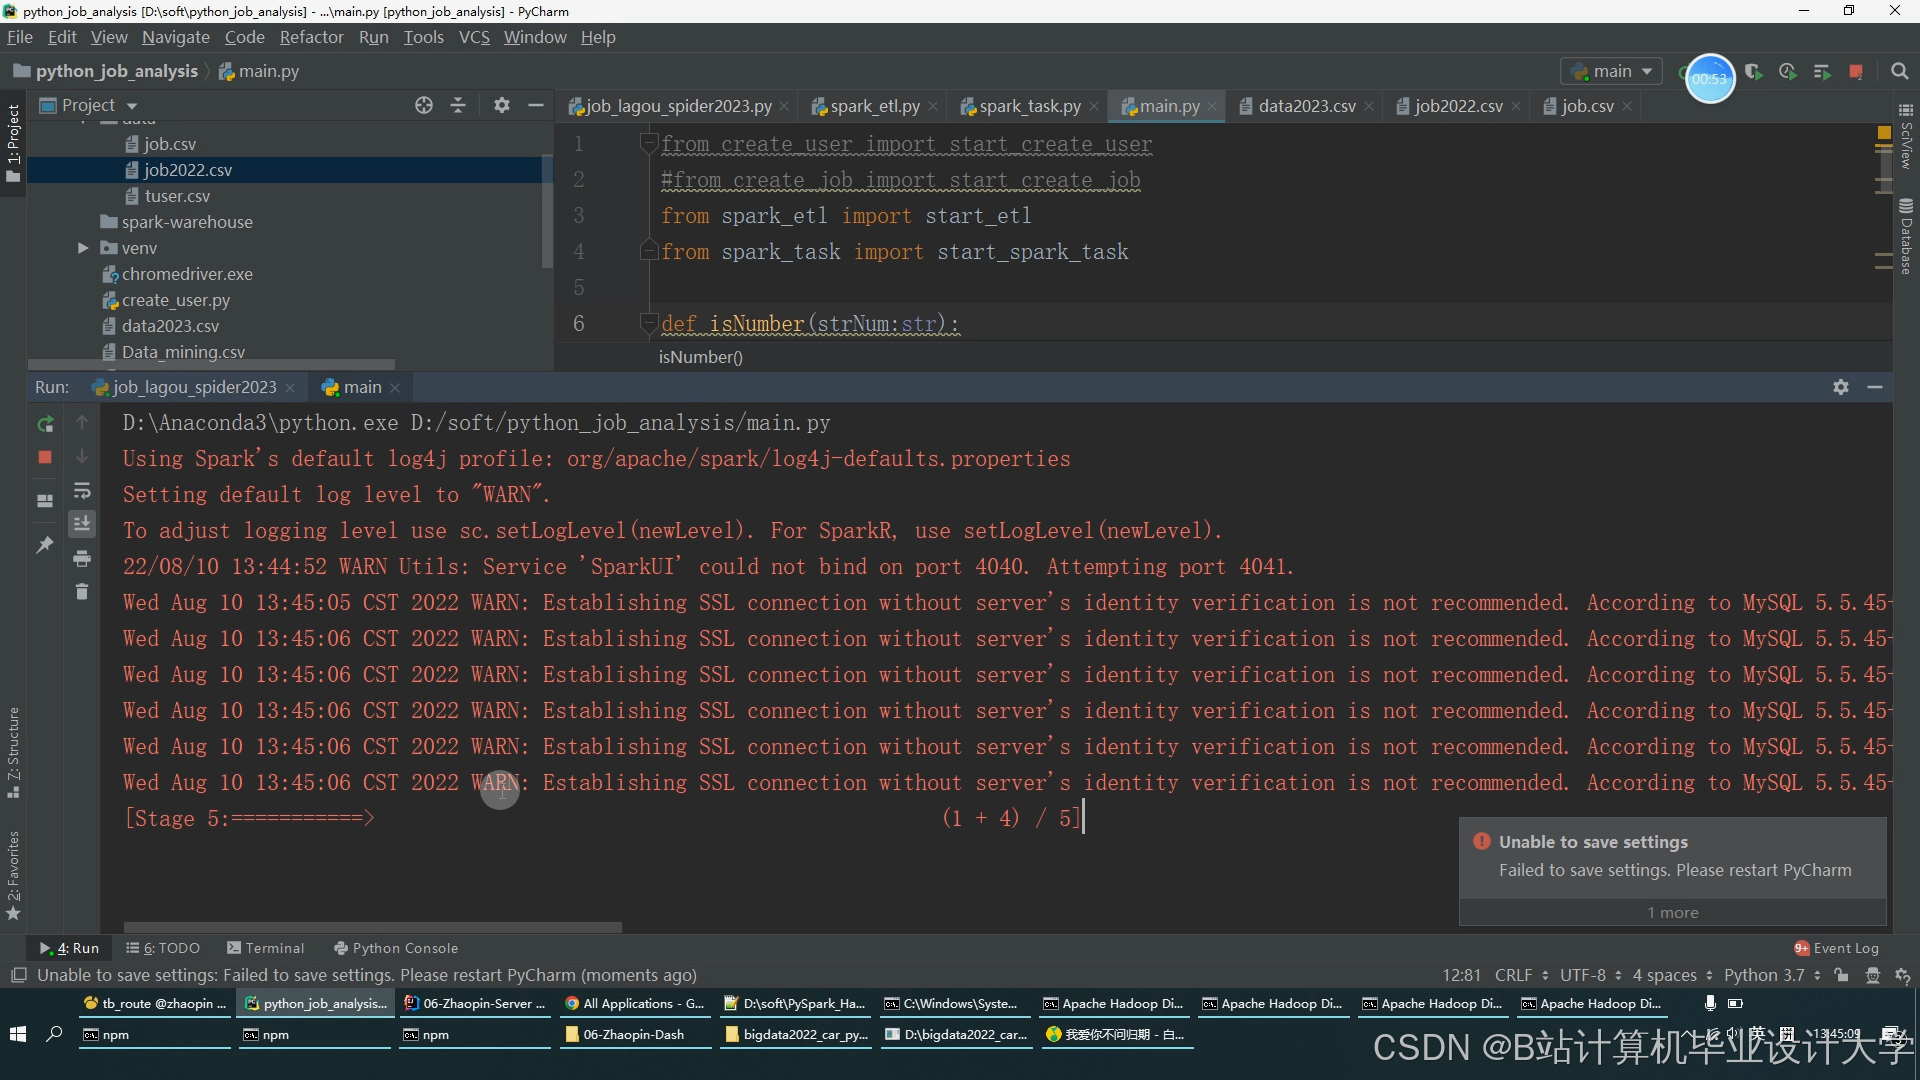The image size is (1920, 1080).
Task: Open the Windows Start menu
Action: pyautogui.click(x=17, y=1034)
